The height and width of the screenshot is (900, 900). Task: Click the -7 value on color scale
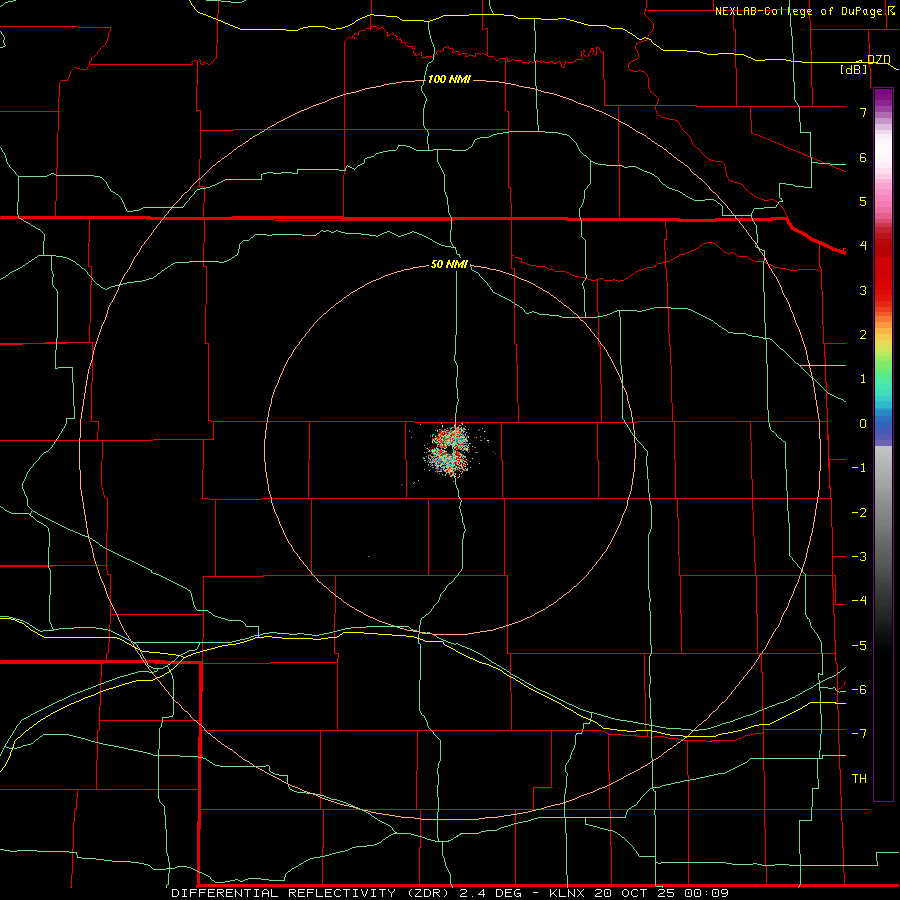(x=859, y=734)
